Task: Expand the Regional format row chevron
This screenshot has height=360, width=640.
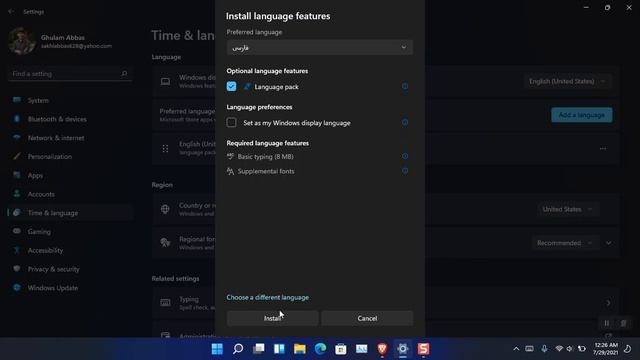Action: pyautogui.click(x=609, y=243)
